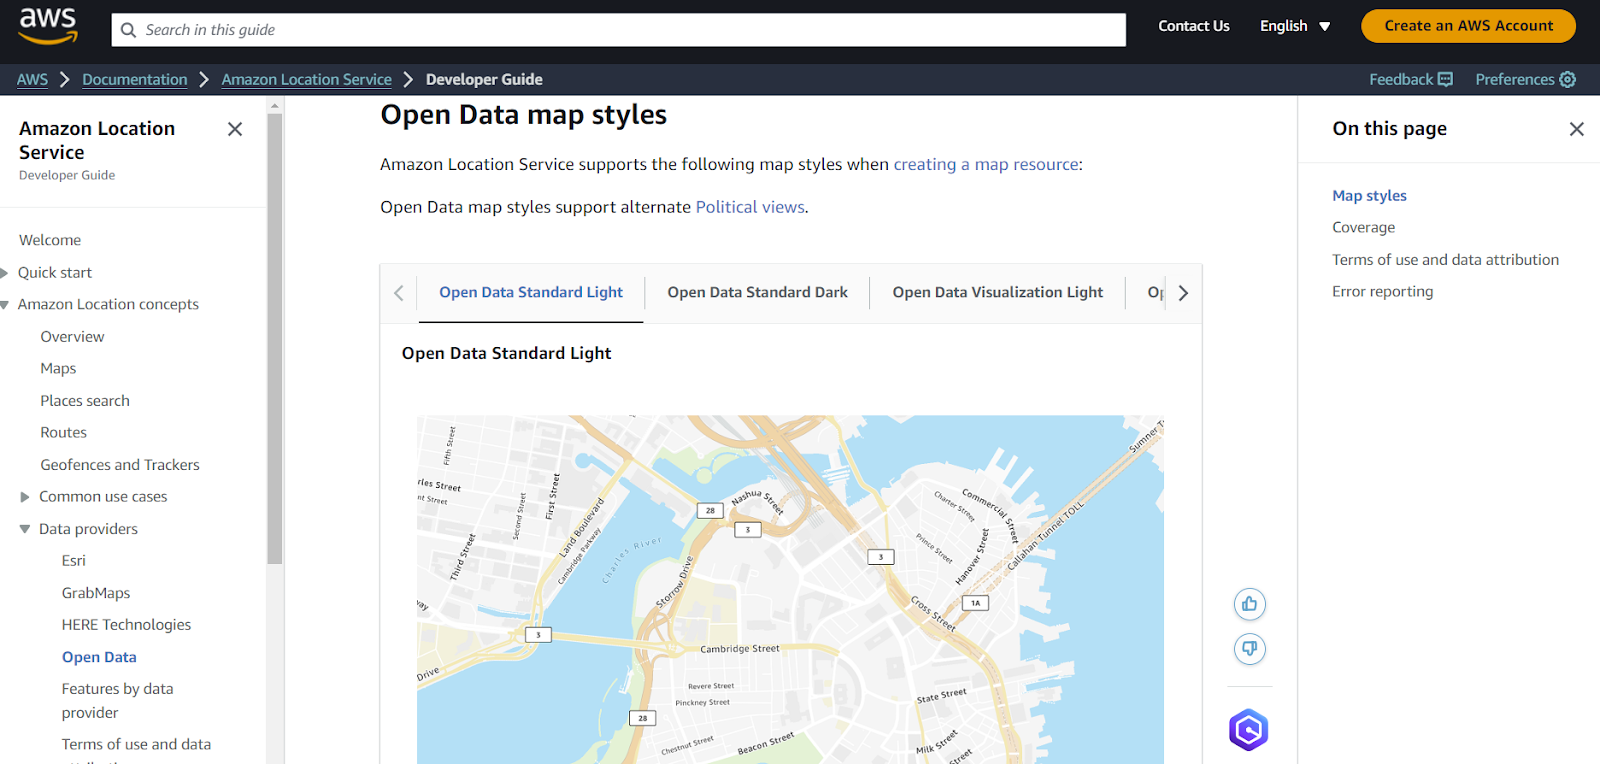Open Features by data provider page
Image resolution: width=1600 pixels, height=764 pixels.
[x=117, y=701]
